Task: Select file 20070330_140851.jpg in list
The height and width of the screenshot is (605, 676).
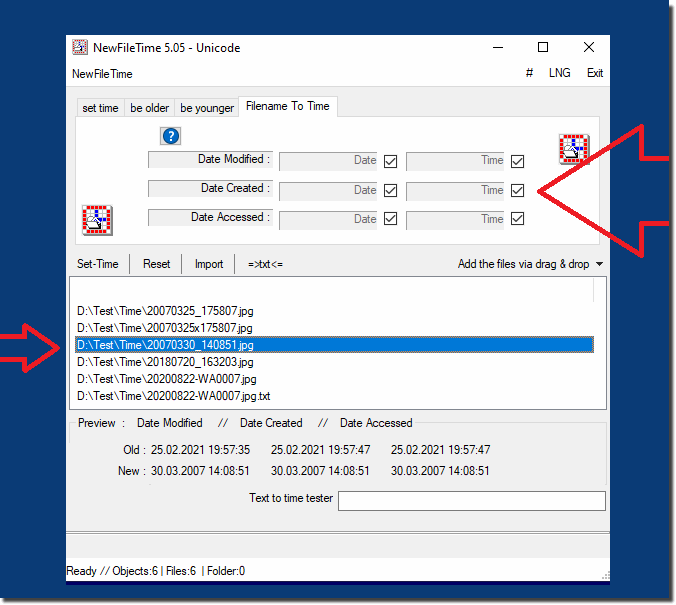Action: point(335,345)
